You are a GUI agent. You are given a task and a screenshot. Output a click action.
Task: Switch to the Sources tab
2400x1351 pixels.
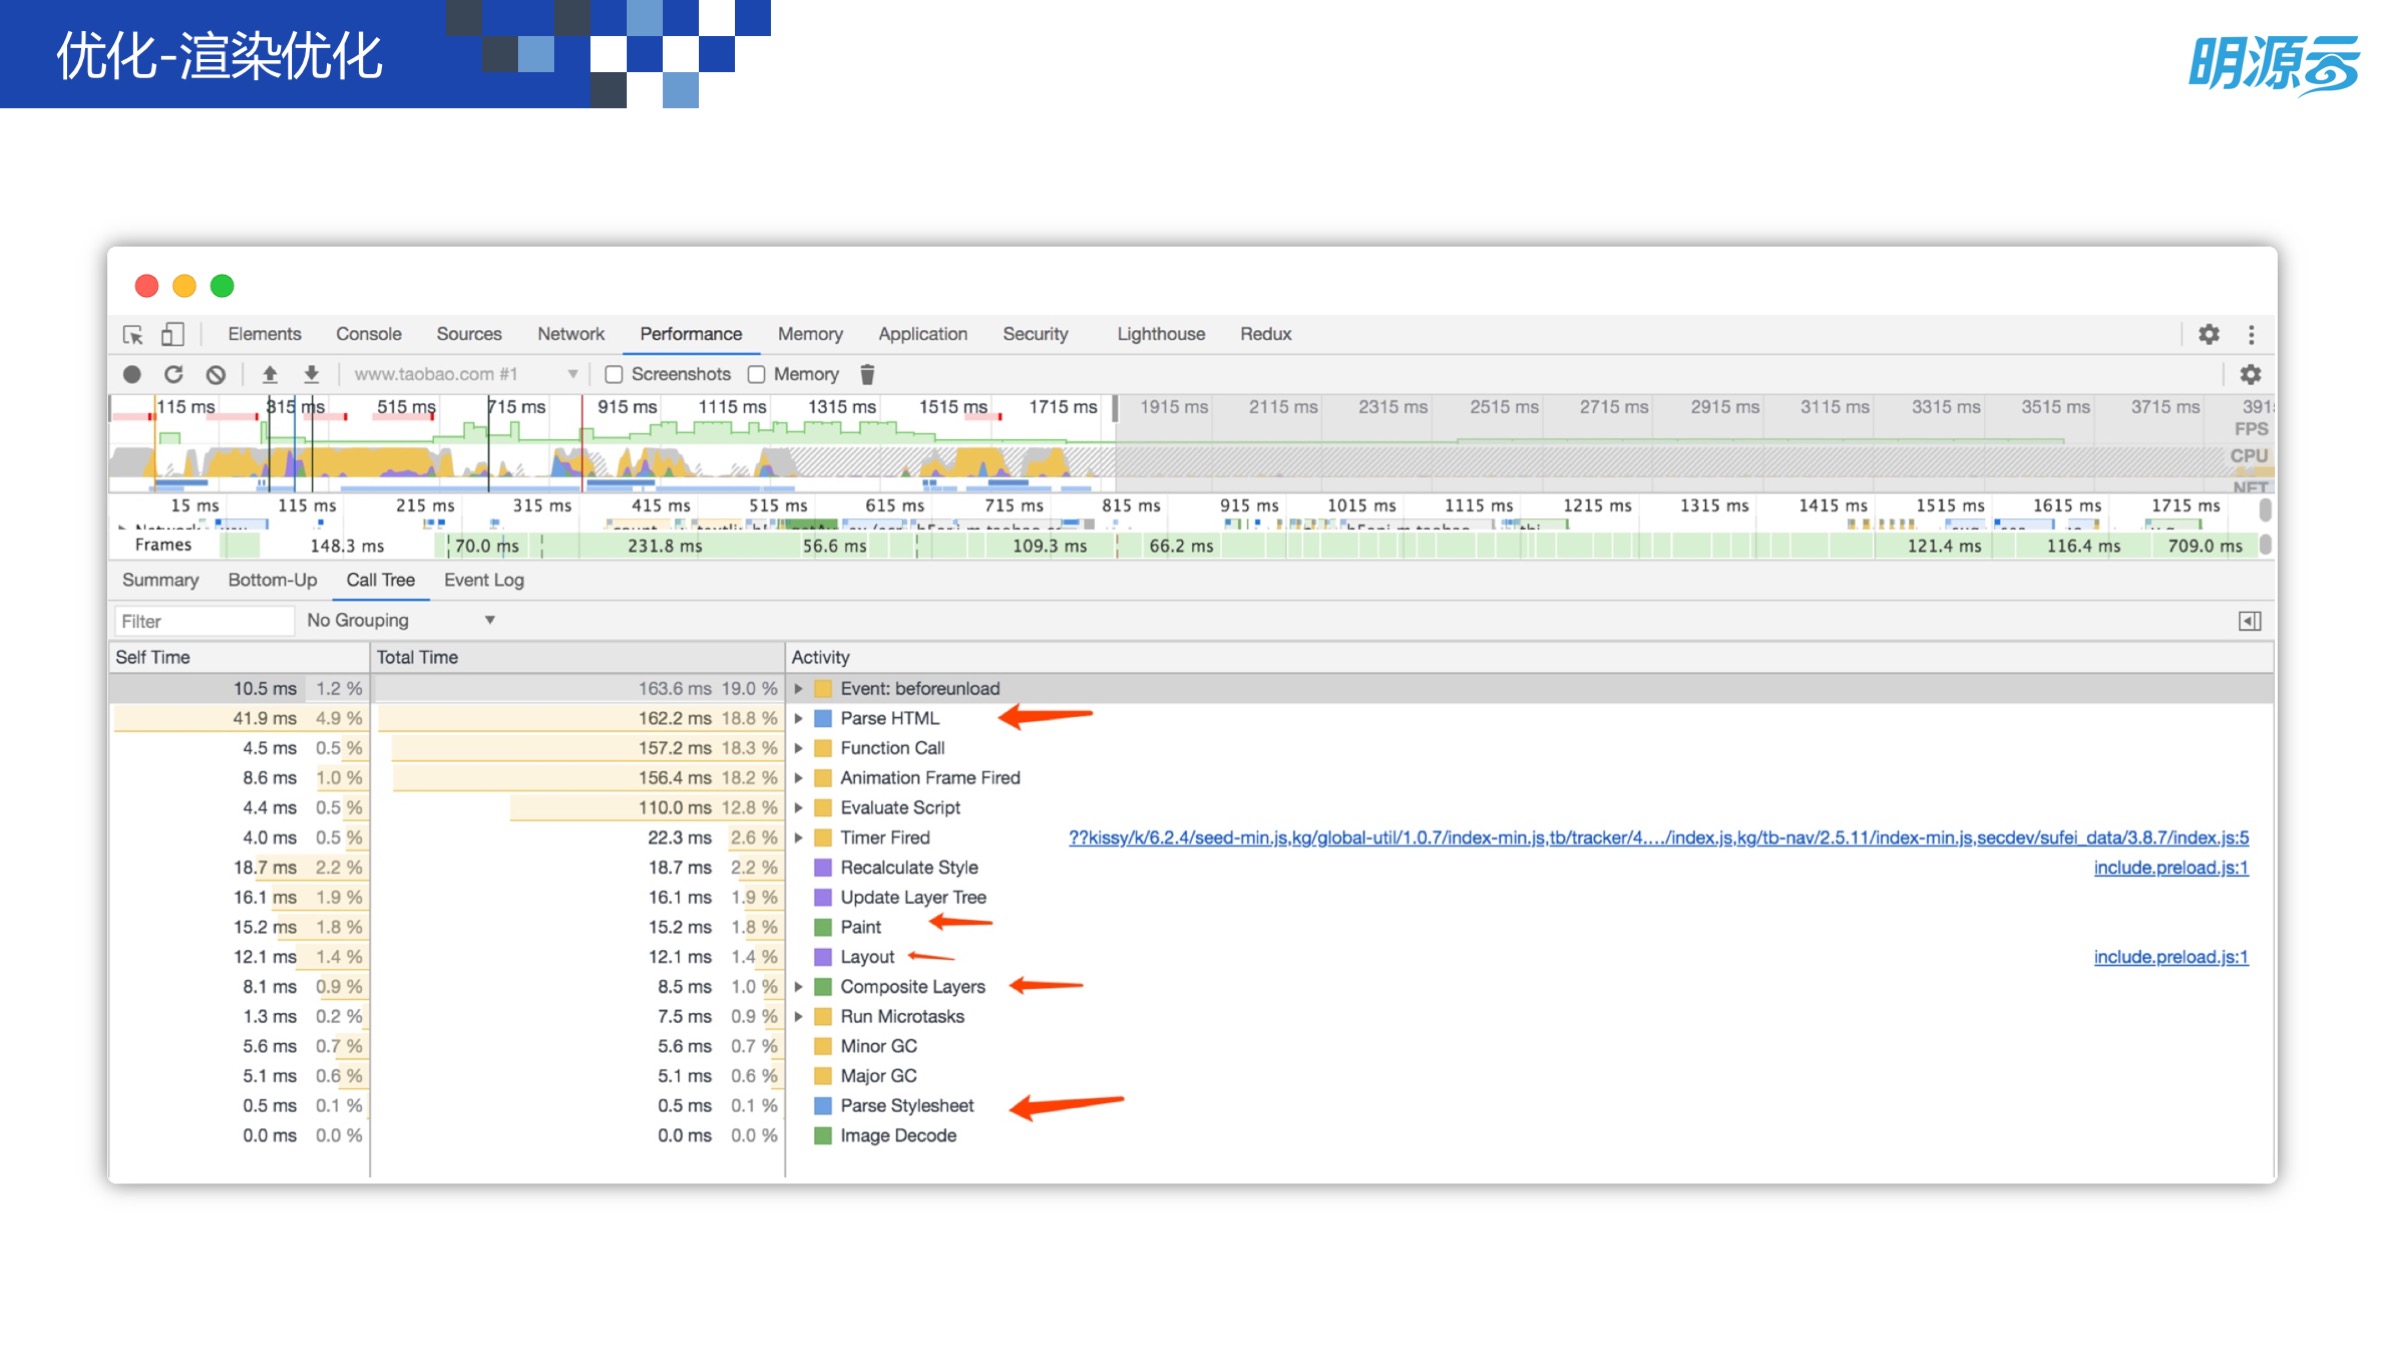click(x=469, y=334)
